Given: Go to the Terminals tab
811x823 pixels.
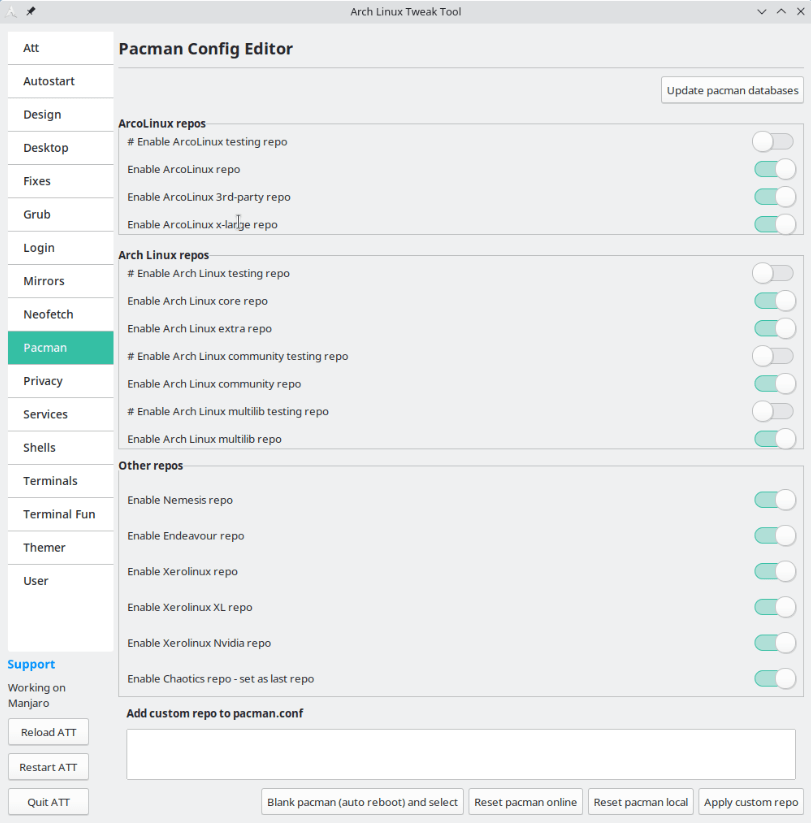Looking at the screenshot, I should [60, 481].
